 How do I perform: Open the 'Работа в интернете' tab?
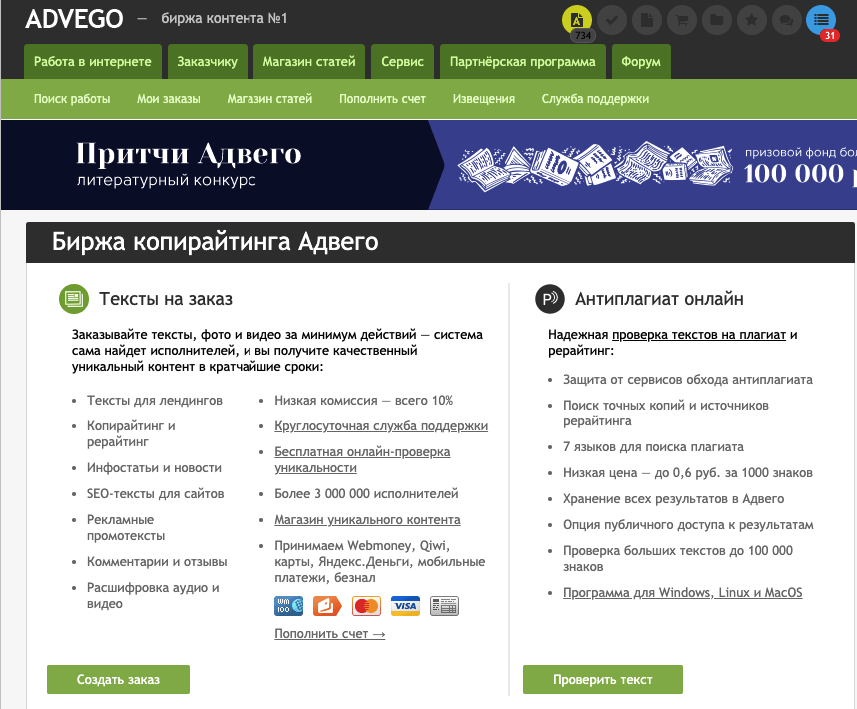(x=93, y=62)
